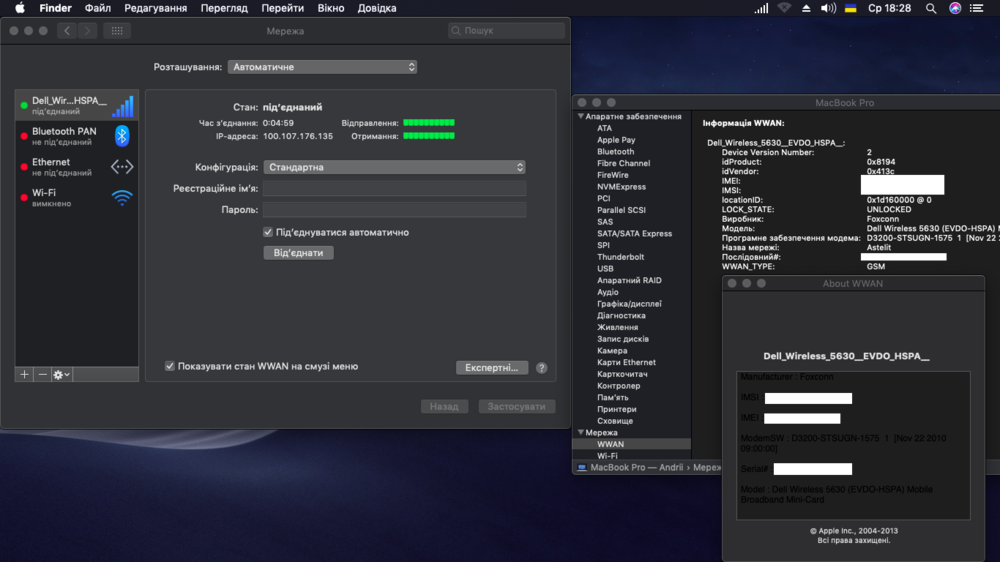Click the Реєстраційне ім'я input field

pos(394,189)
